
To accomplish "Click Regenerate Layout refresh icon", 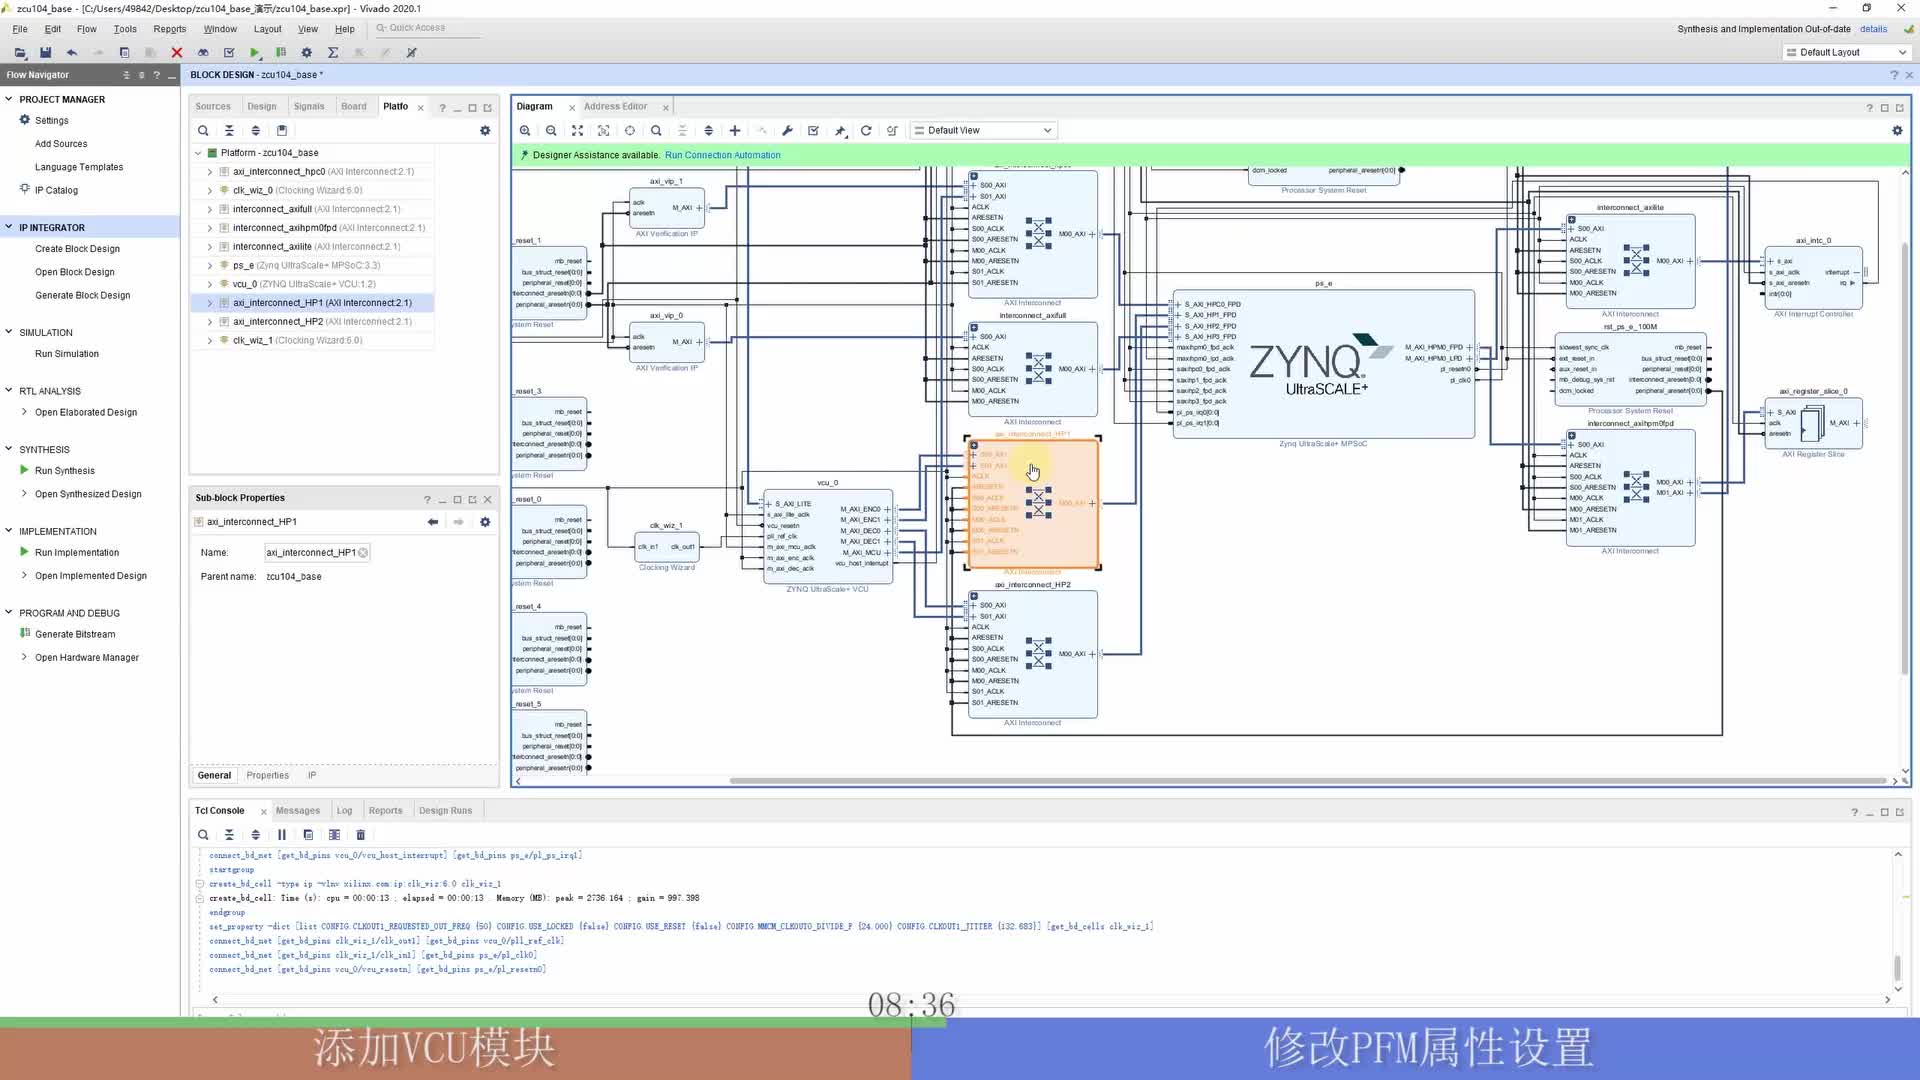I will coord(866,130).
